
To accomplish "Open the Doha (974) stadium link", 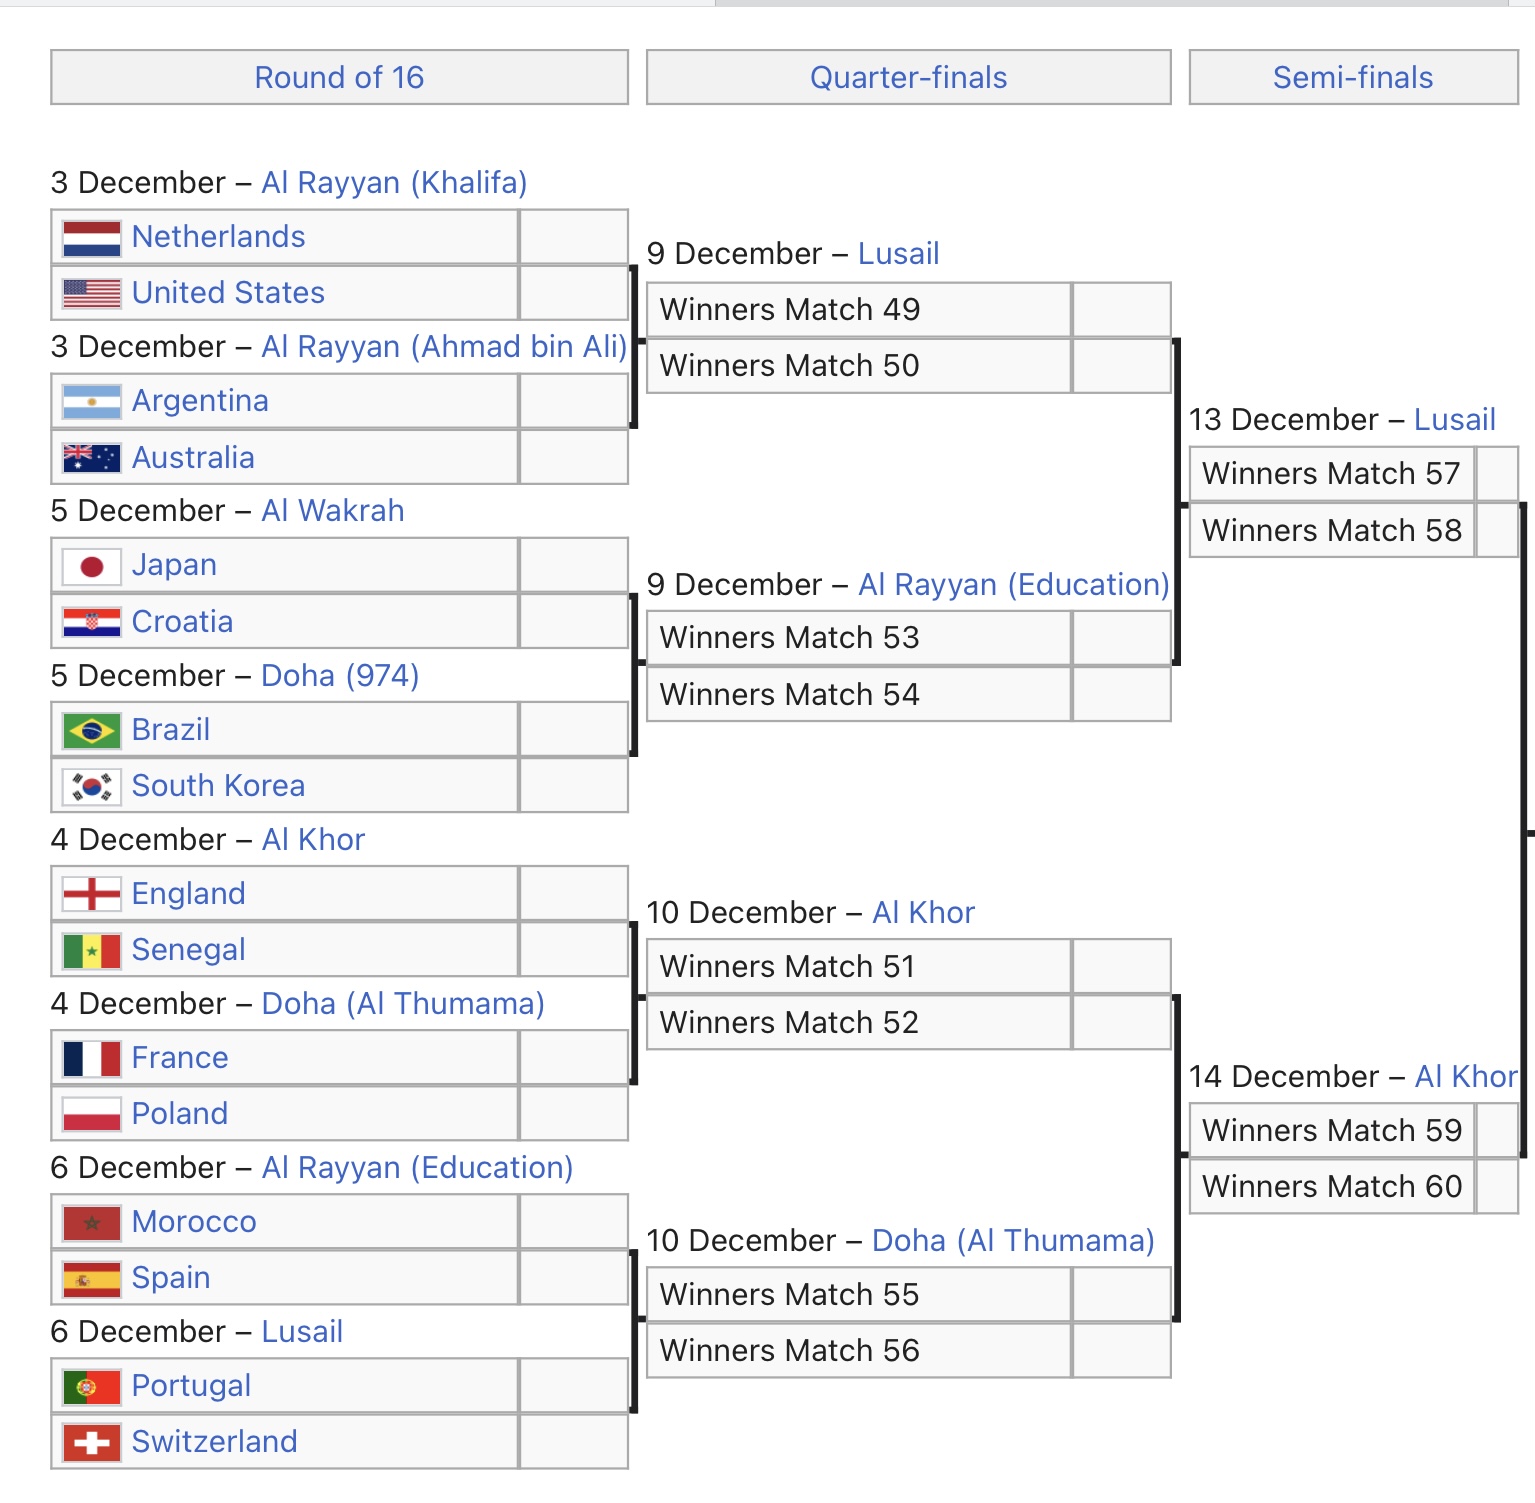I will pyautogui.click(x=340, y=675).
